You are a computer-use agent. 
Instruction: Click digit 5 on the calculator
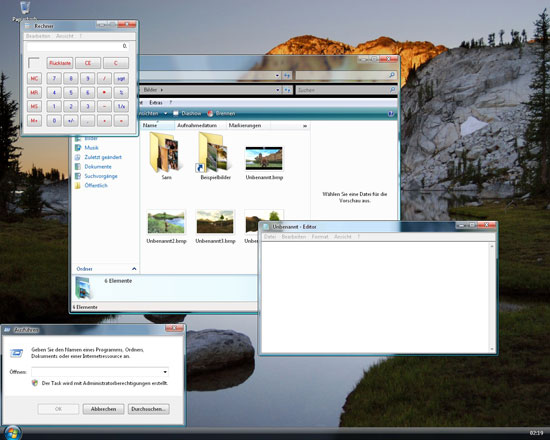click(71, 93)
